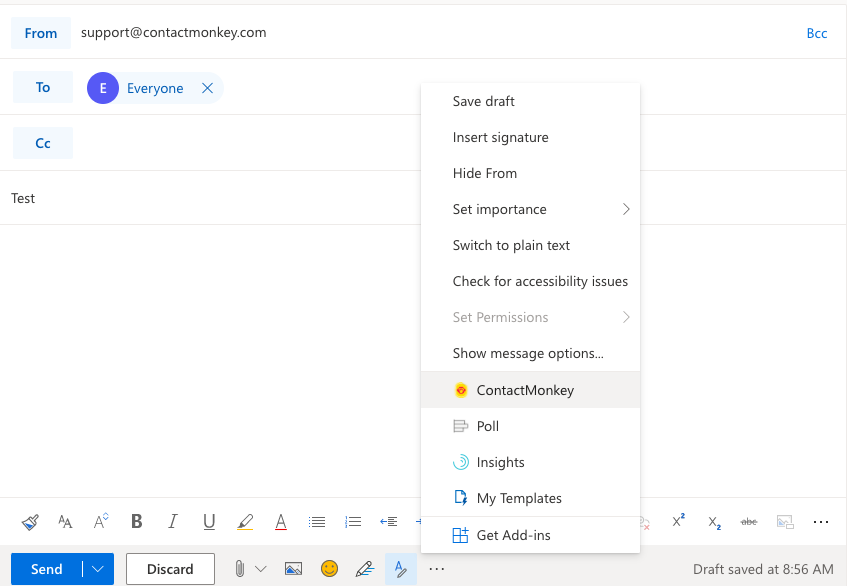Open My Templates add-in
This screenshot has width=847, height=586.
pos(530,498)
